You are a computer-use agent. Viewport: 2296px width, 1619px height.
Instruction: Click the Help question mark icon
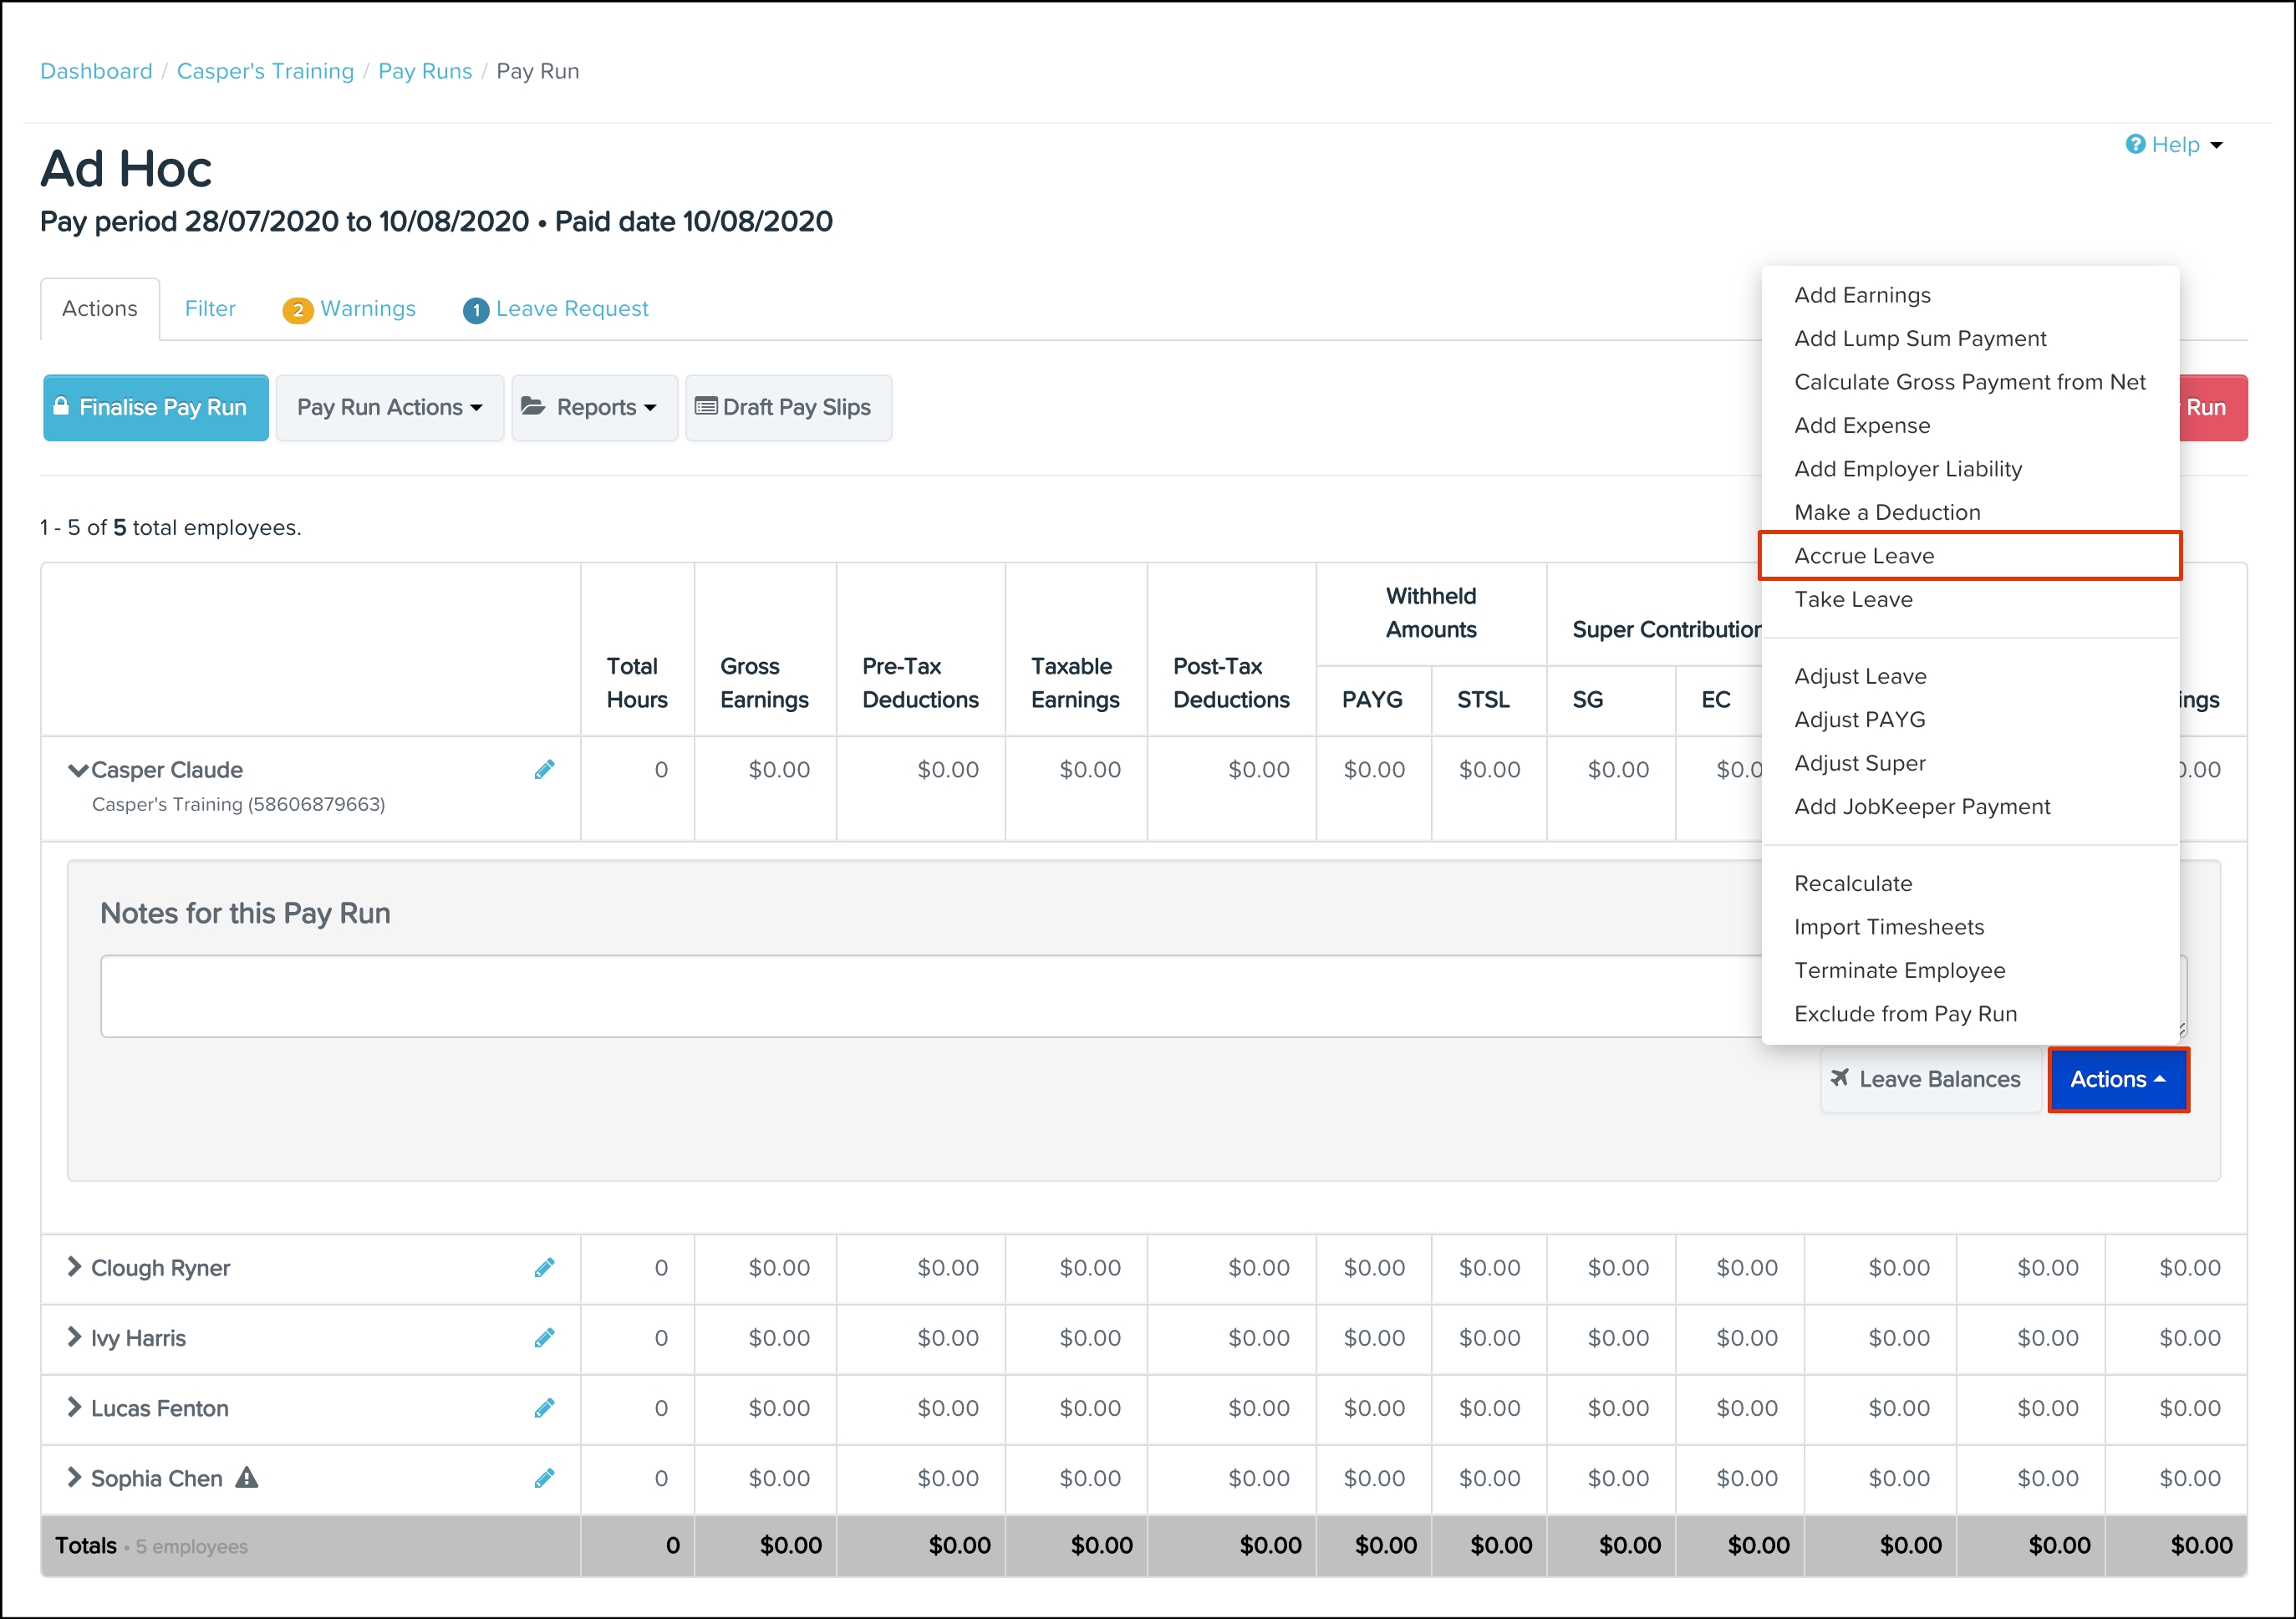pyautogui.click(x=2135, y=144)
